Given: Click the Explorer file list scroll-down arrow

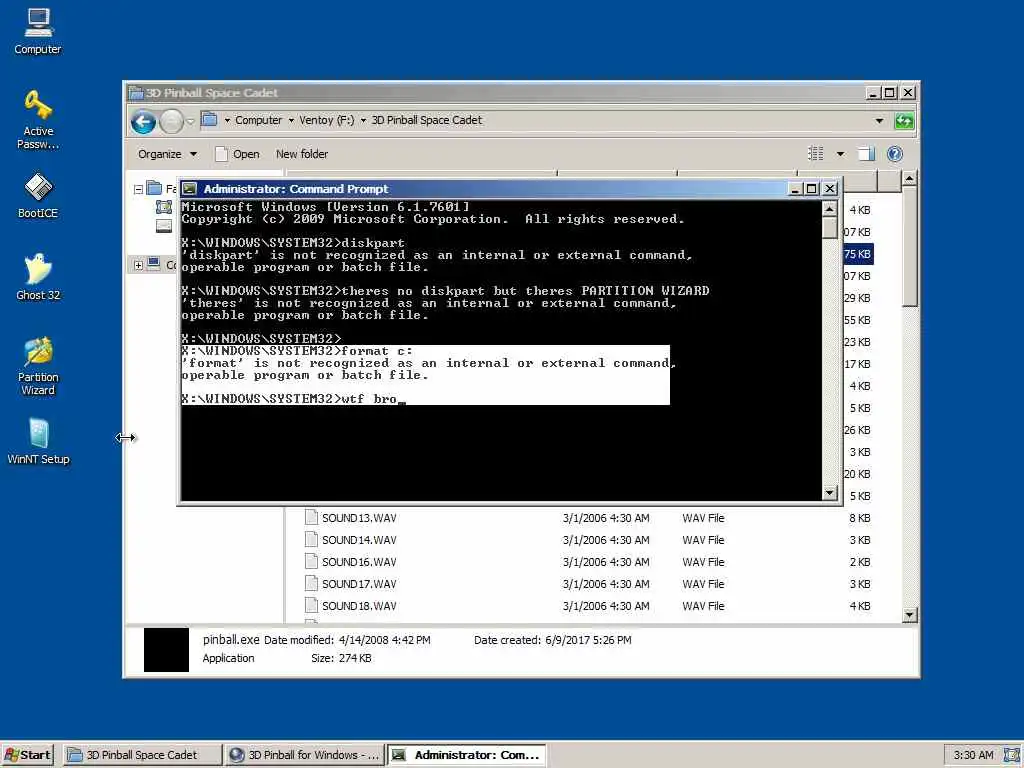Looking at the screenshot, I should pos(909,615).
